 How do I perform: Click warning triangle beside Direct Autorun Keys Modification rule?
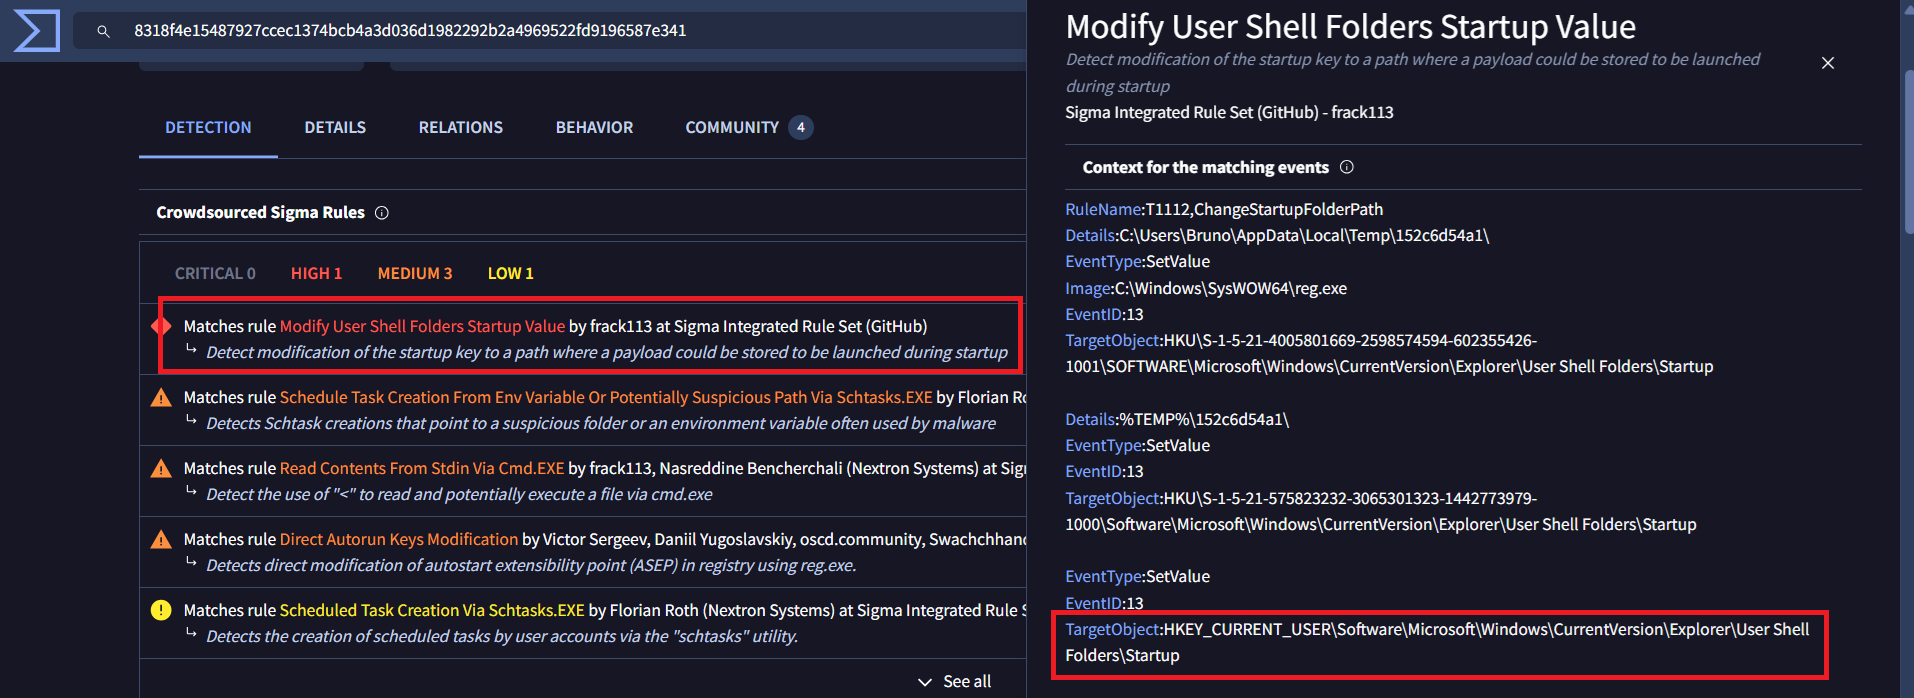point(161,540)
